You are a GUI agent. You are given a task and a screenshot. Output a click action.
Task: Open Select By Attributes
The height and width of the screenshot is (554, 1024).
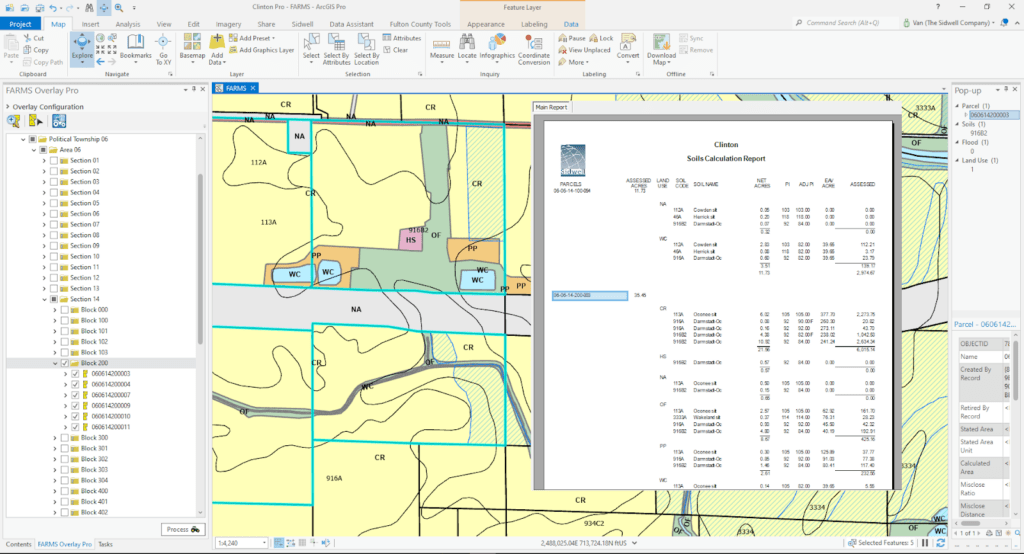(336, 49)
